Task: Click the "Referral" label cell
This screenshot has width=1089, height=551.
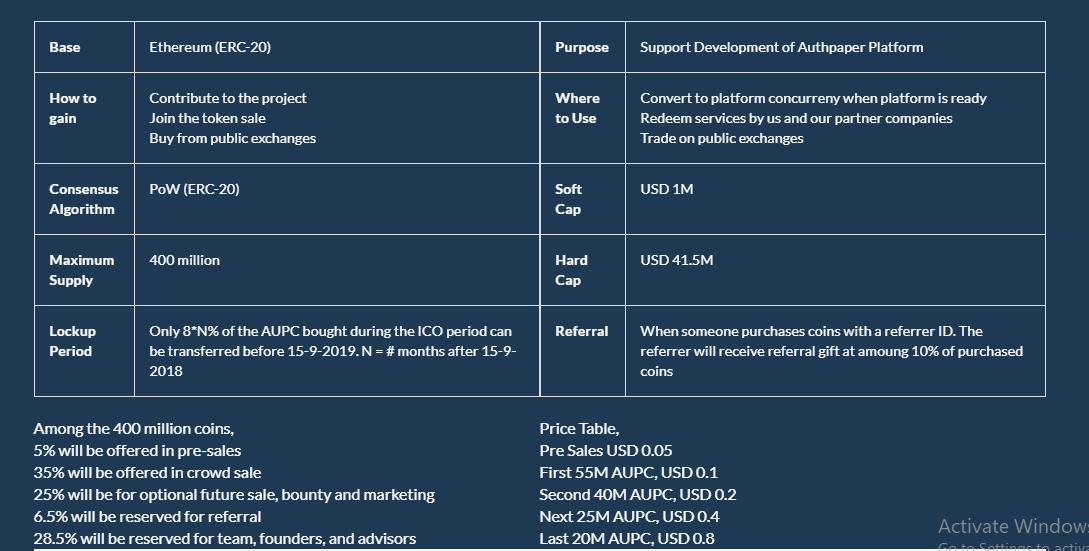Action: click(x=581, y=331)
